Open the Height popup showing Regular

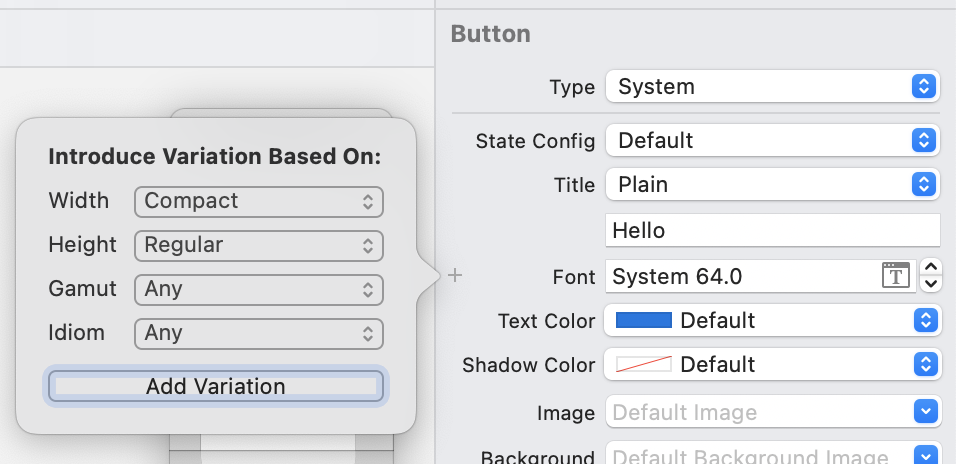tap(259, 245)
